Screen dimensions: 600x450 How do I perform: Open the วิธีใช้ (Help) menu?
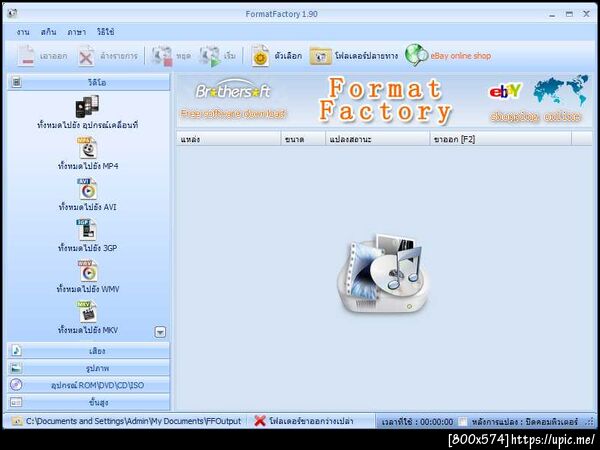pos(106,32)
